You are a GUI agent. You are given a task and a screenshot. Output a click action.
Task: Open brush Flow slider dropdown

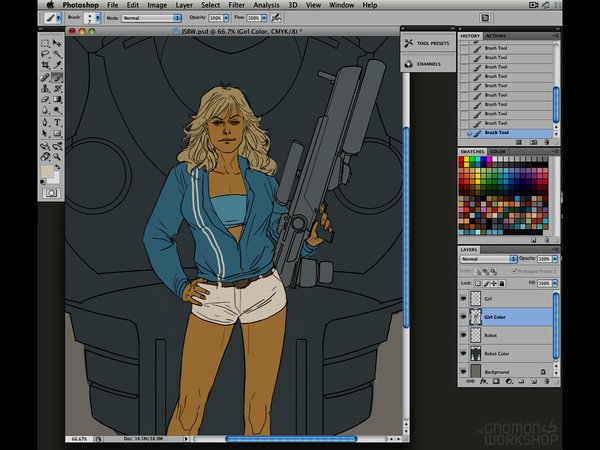264,18
